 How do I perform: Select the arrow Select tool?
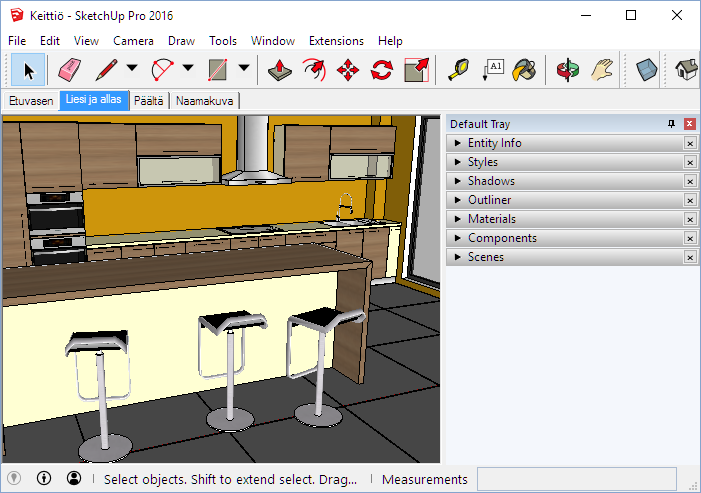(x=28, y=70)
